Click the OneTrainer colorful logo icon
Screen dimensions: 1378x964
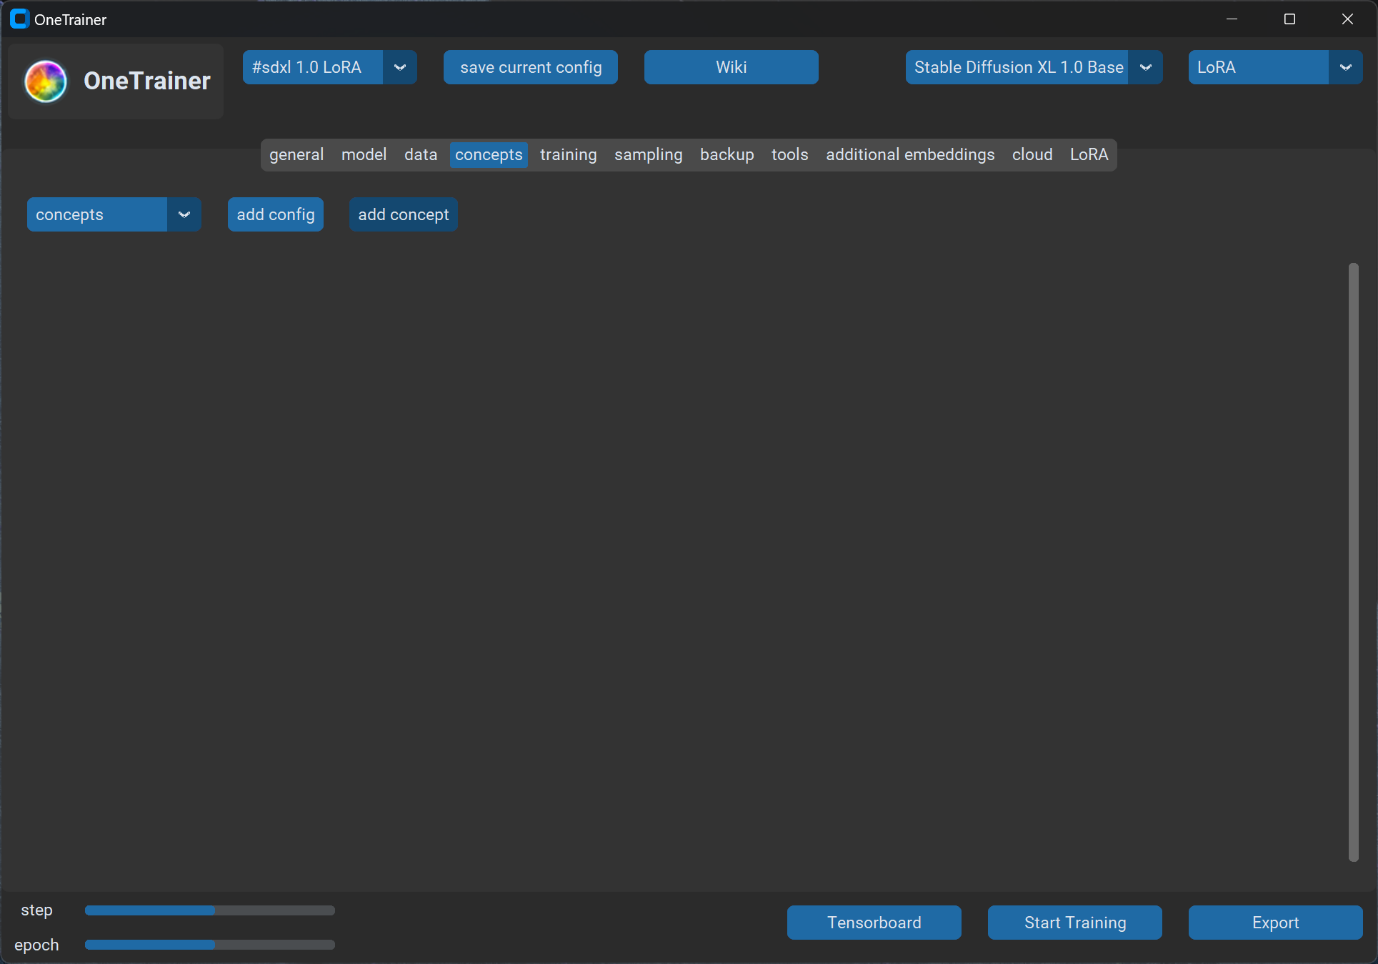click(x=46, y=81)
